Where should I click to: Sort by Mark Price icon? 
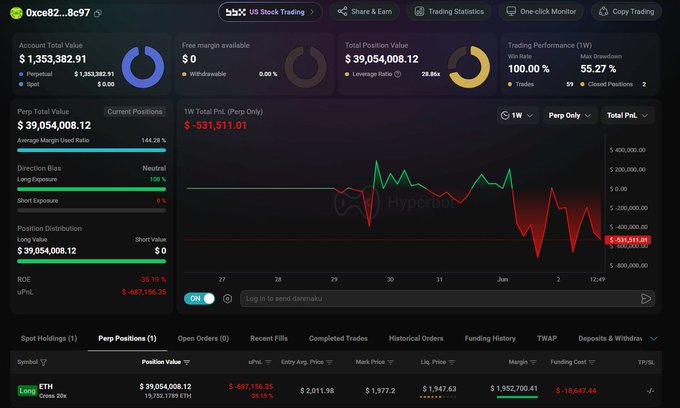click(x=390, y=362)
